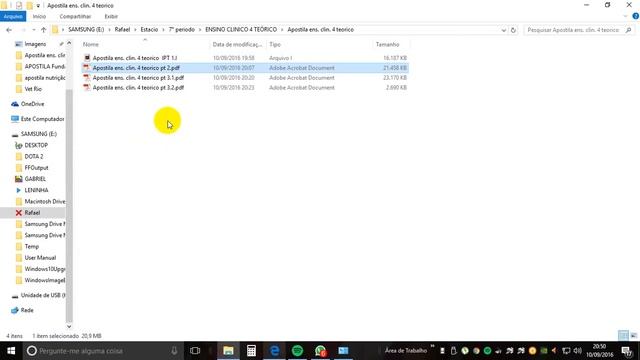Go to Estacio in the breadcrumb path
Viewport: 640px width, 360px height.
(x=149, y=29)
